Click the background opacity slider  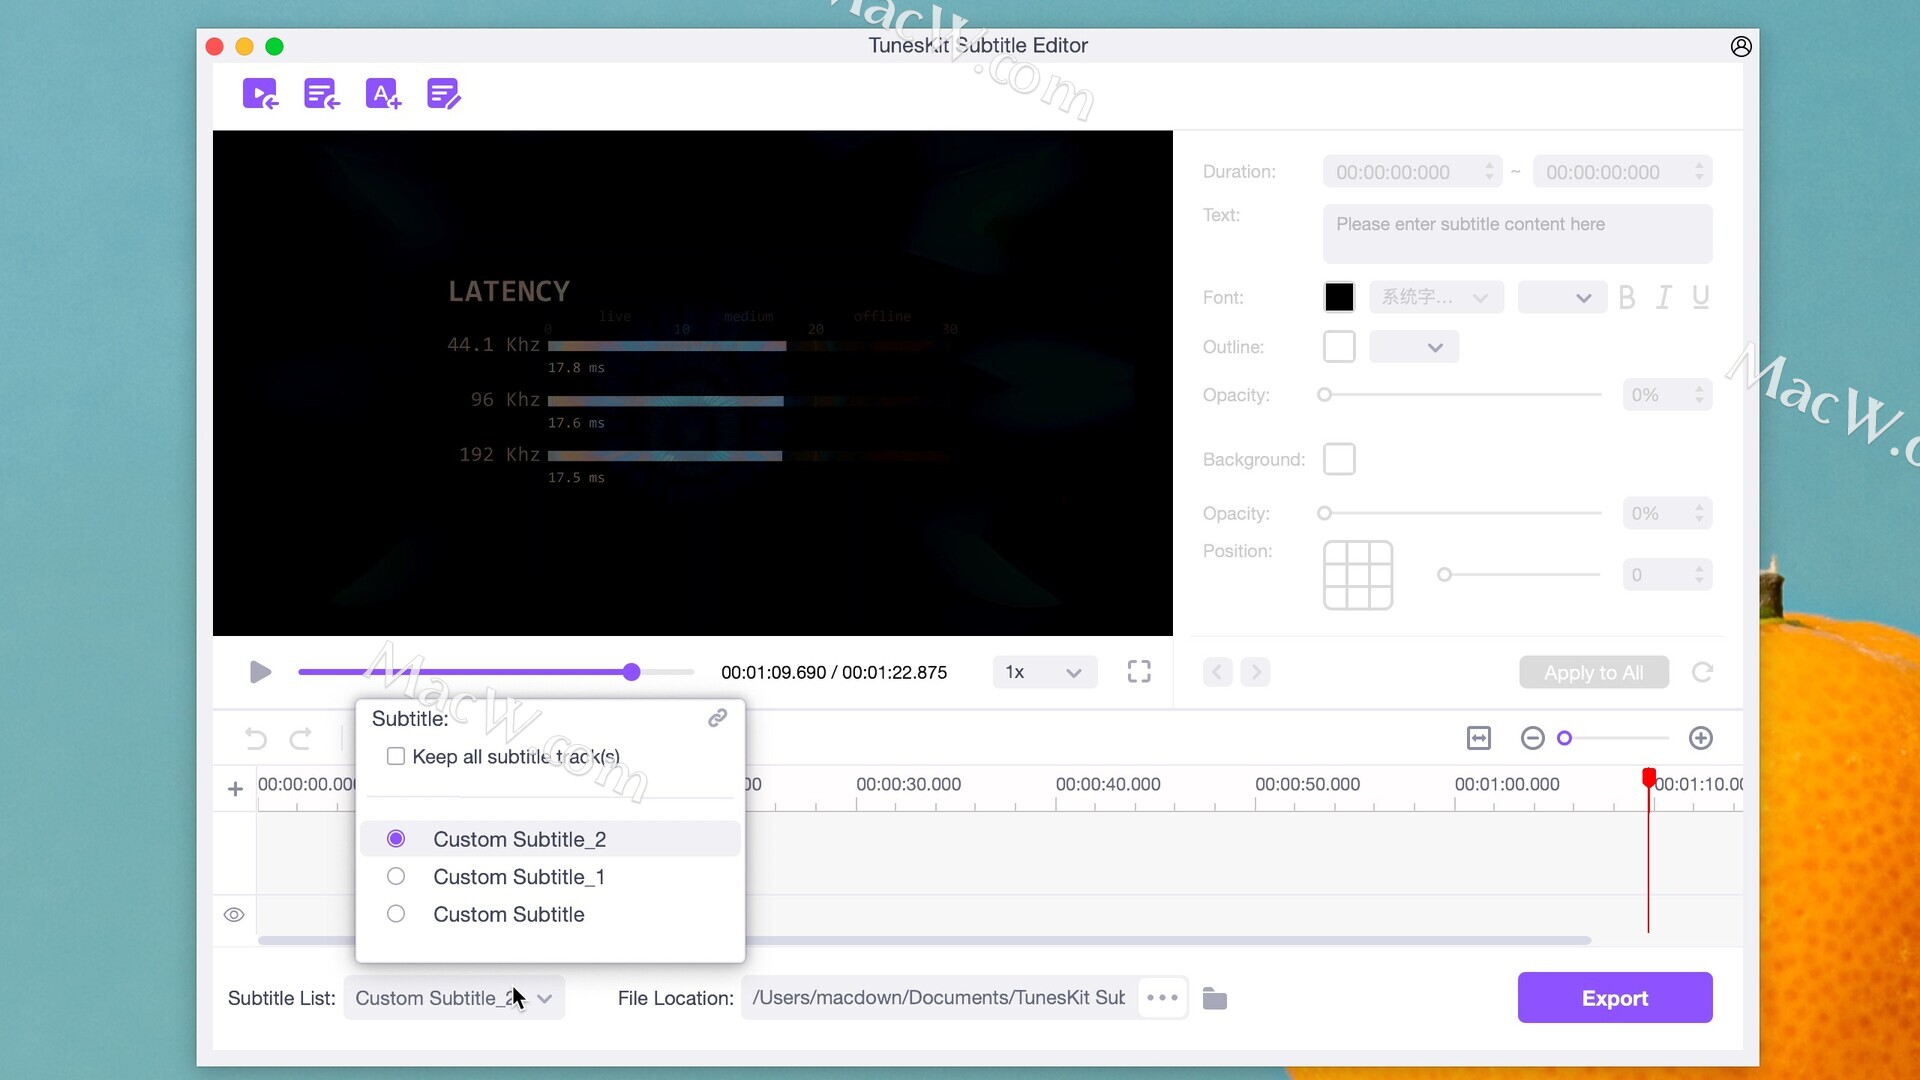(x=1460, y=513)
